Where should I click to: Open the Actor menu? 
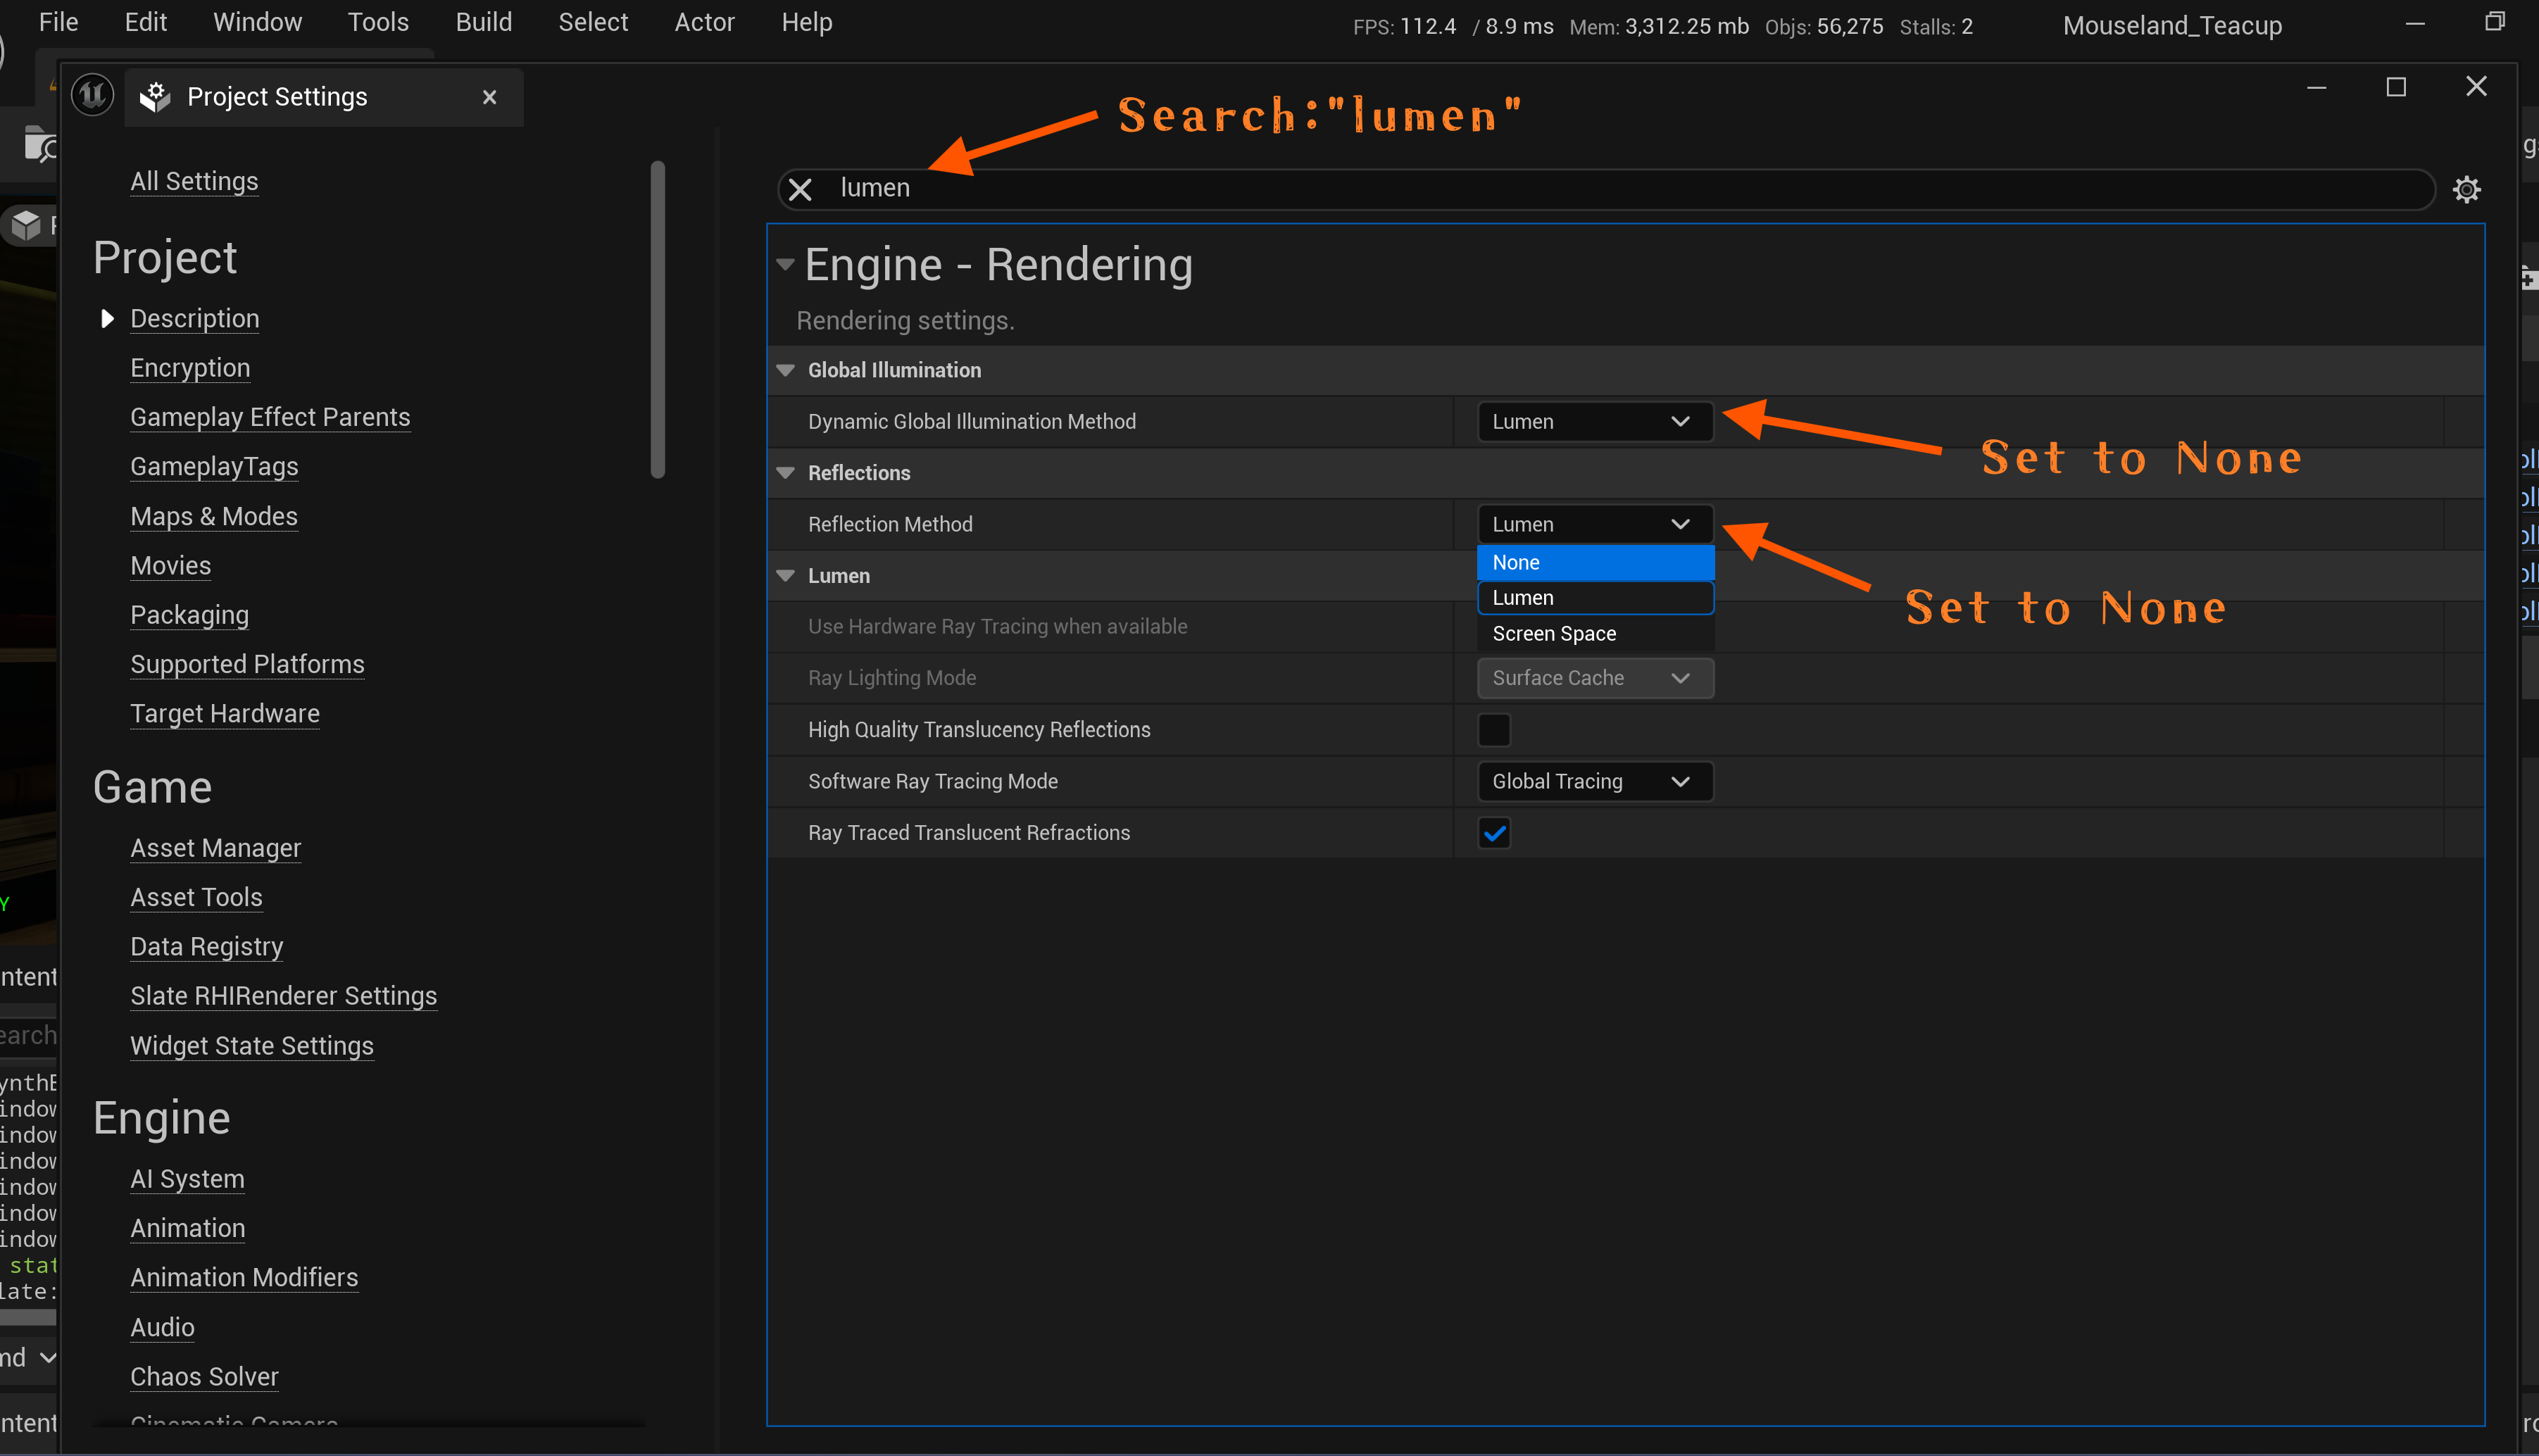coord(704,22)
